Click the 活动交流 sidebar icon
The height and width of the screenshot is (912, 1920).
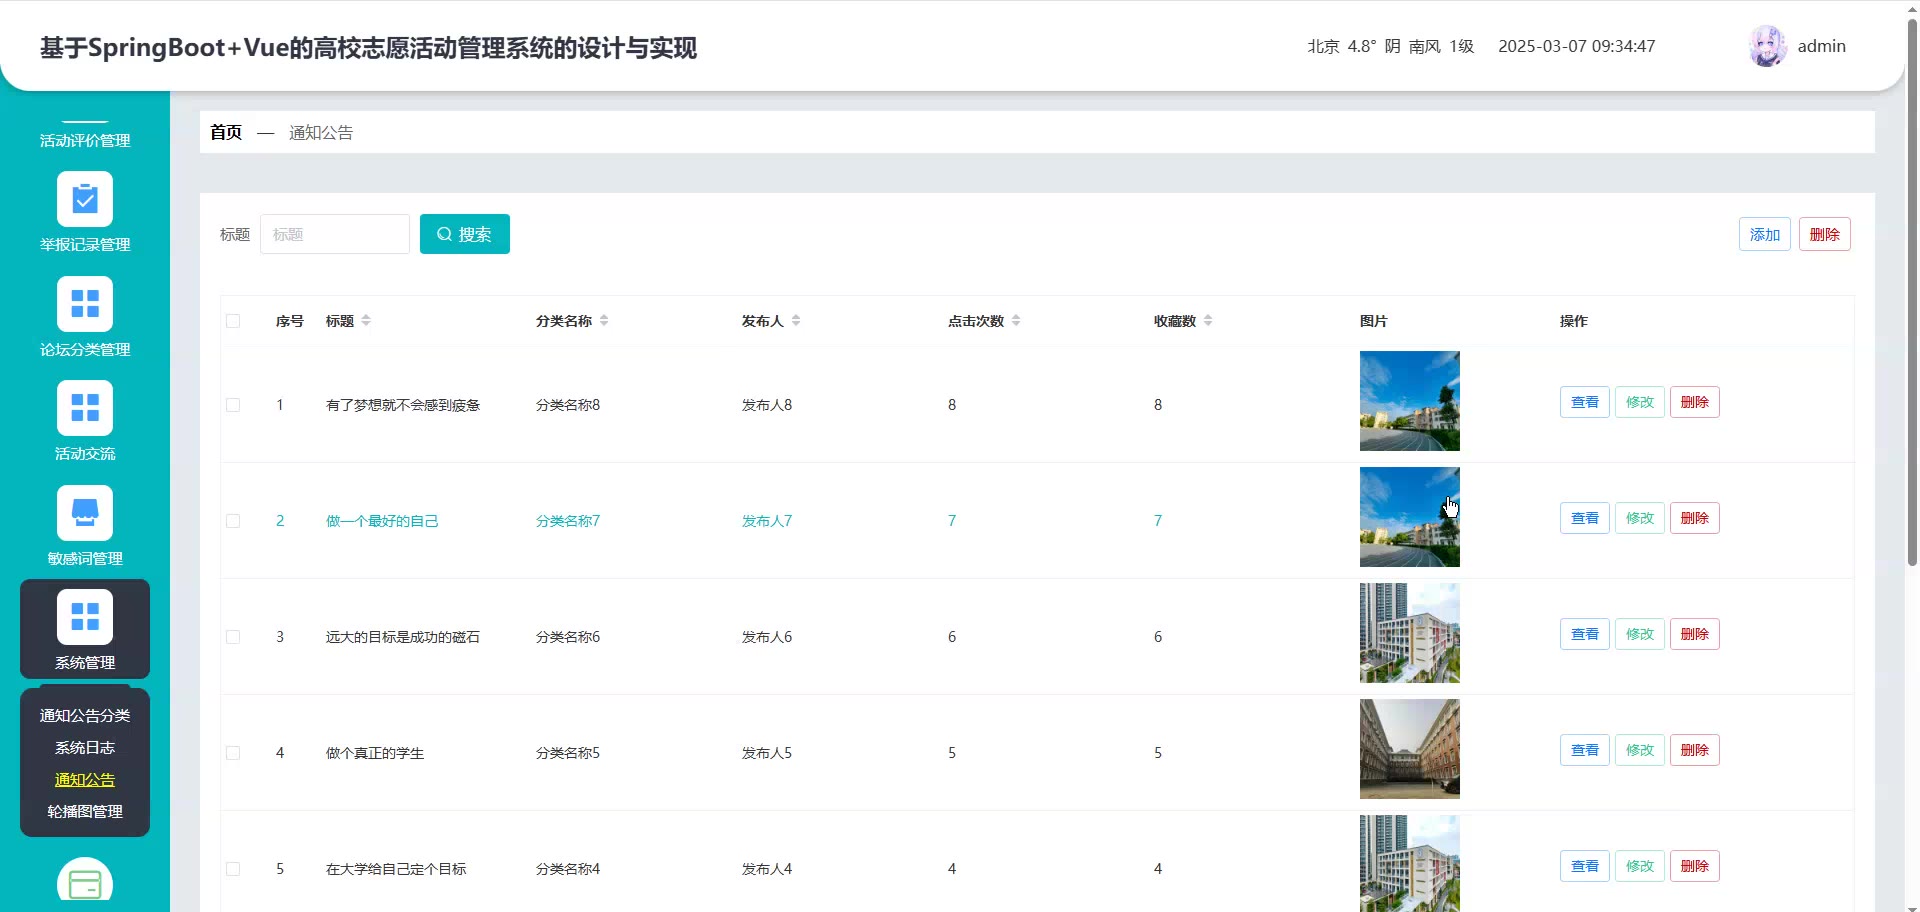coord(85,408)
